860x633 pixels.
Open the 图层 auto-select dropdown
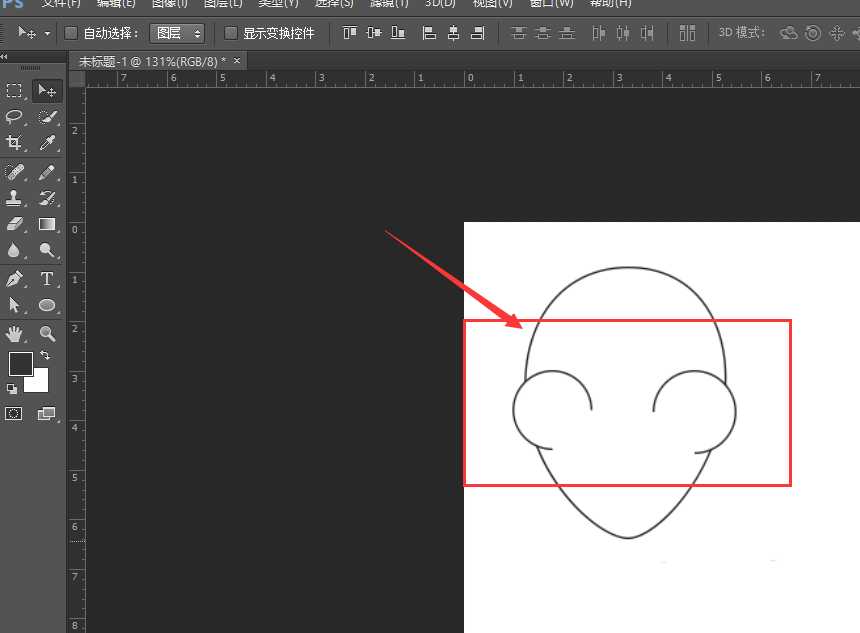pyautogui.click(x=177, y=33)
